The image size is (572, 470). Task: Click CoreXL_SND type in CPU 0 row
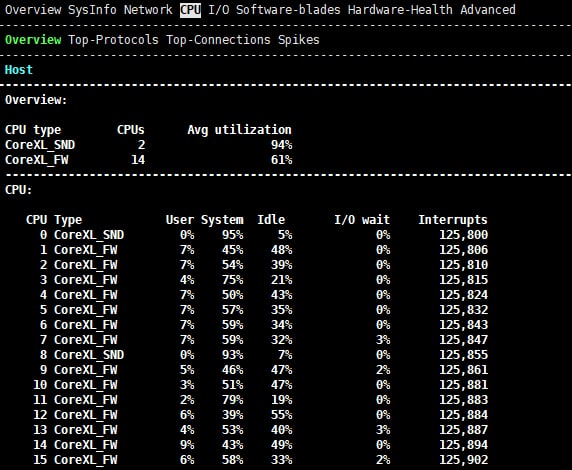click(89, 235)
